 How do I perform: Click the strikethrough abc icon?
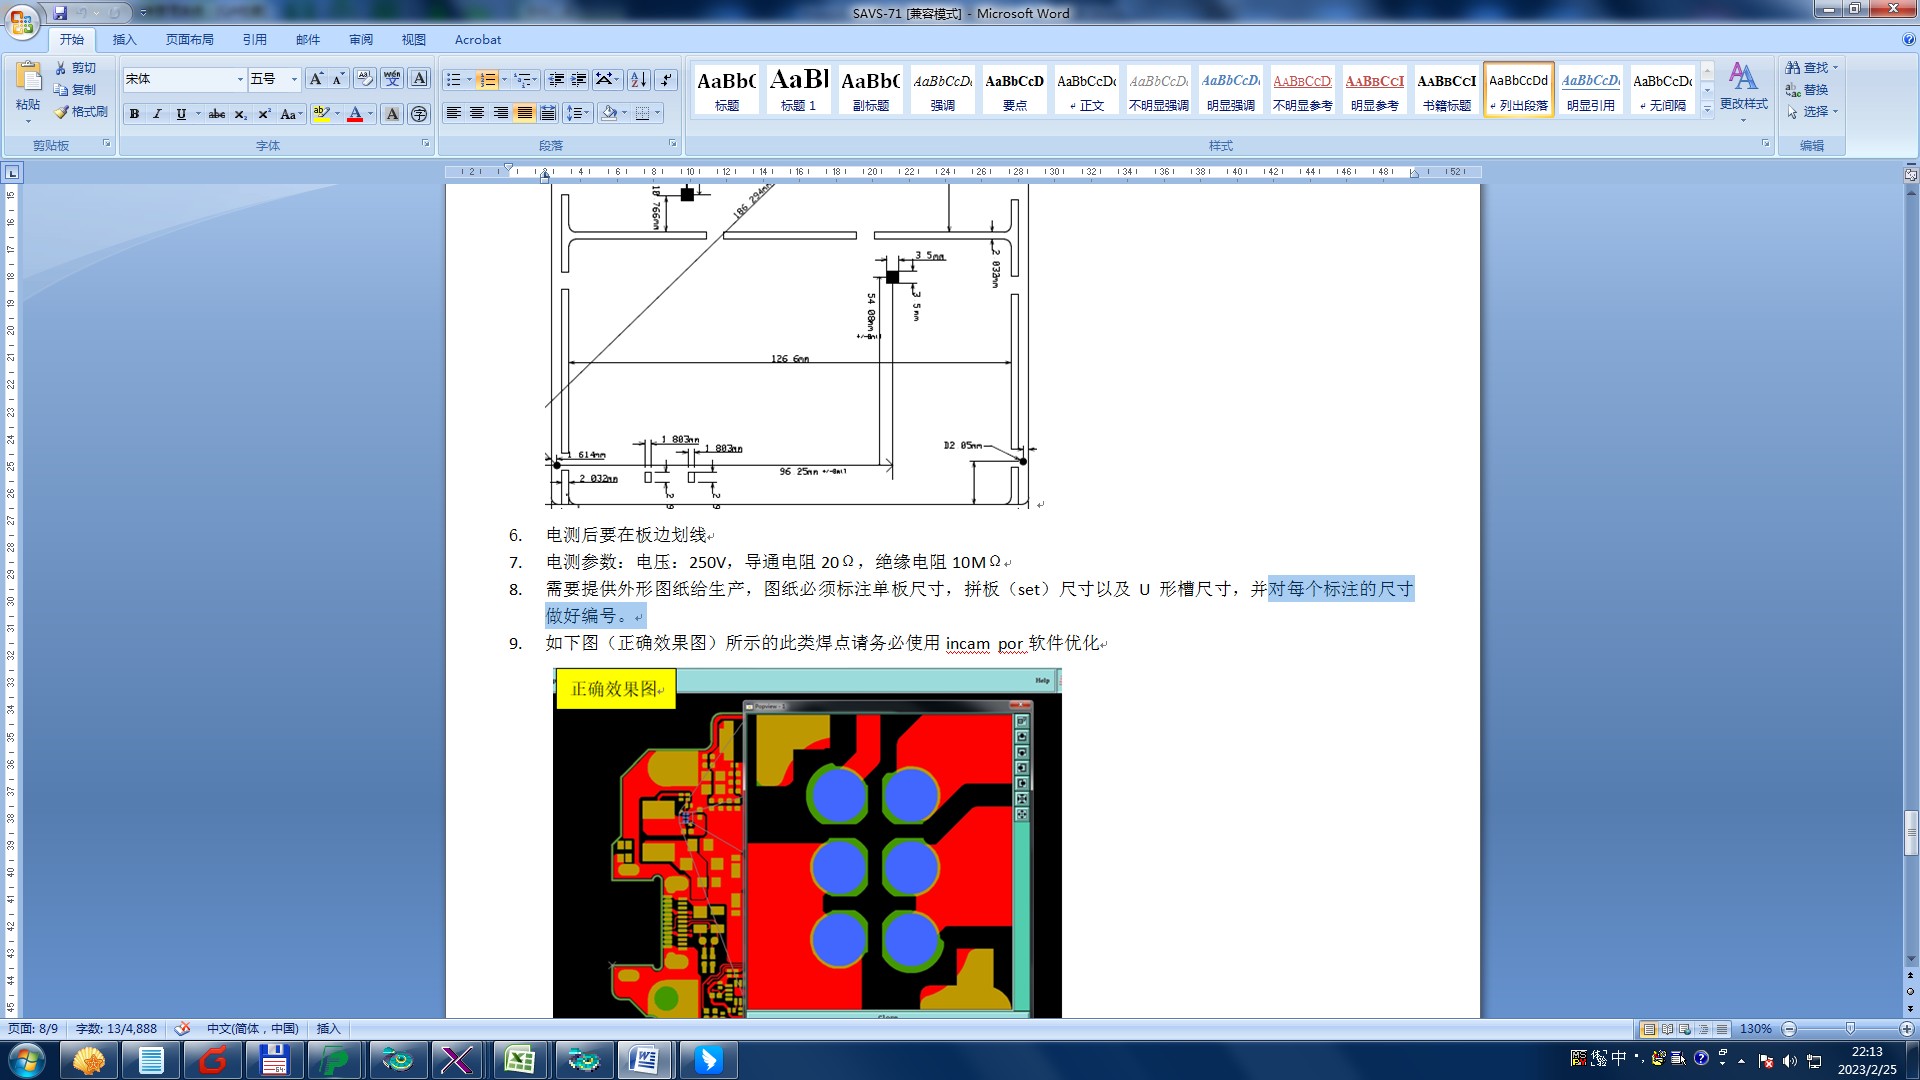(216, 114)
